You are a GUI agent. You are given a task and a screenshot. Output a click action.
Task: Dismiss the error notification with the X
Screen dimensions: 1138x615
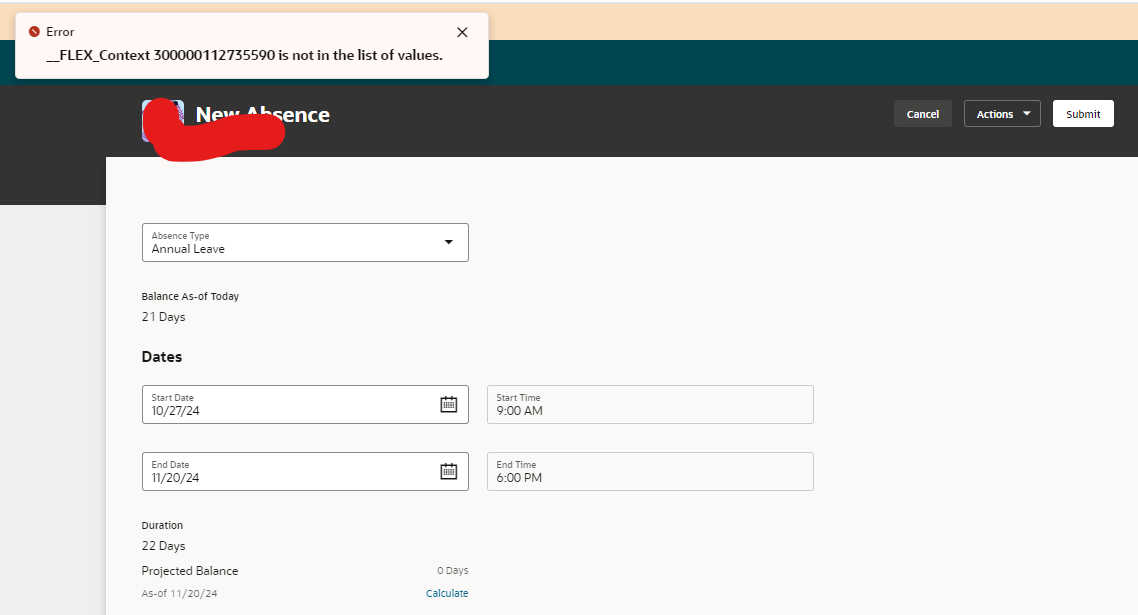[x=462, y=32]
